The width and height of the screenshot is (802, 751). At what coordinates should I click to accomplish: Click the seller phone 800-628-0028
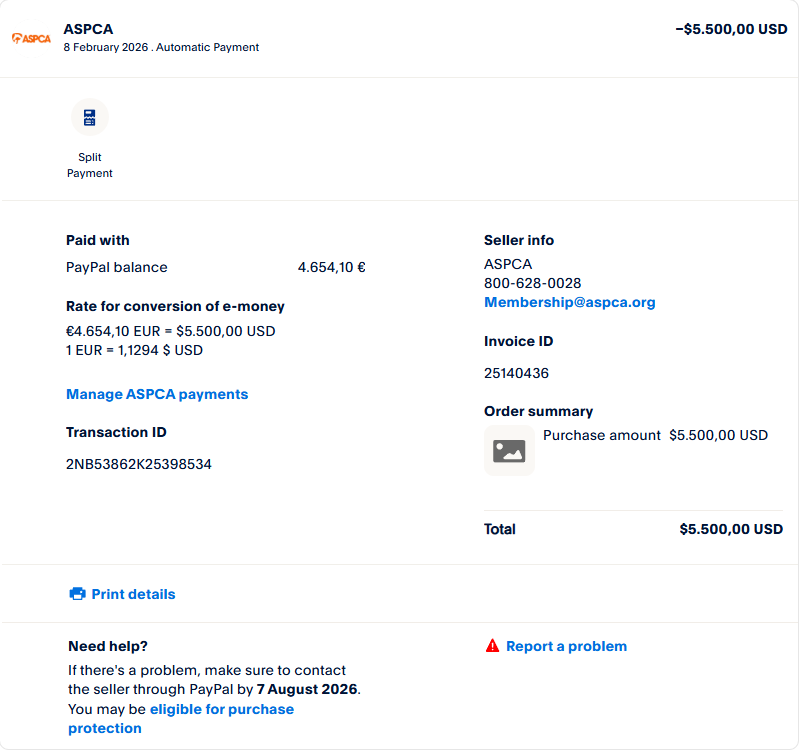pyautogui.click(x=532, y=283)
